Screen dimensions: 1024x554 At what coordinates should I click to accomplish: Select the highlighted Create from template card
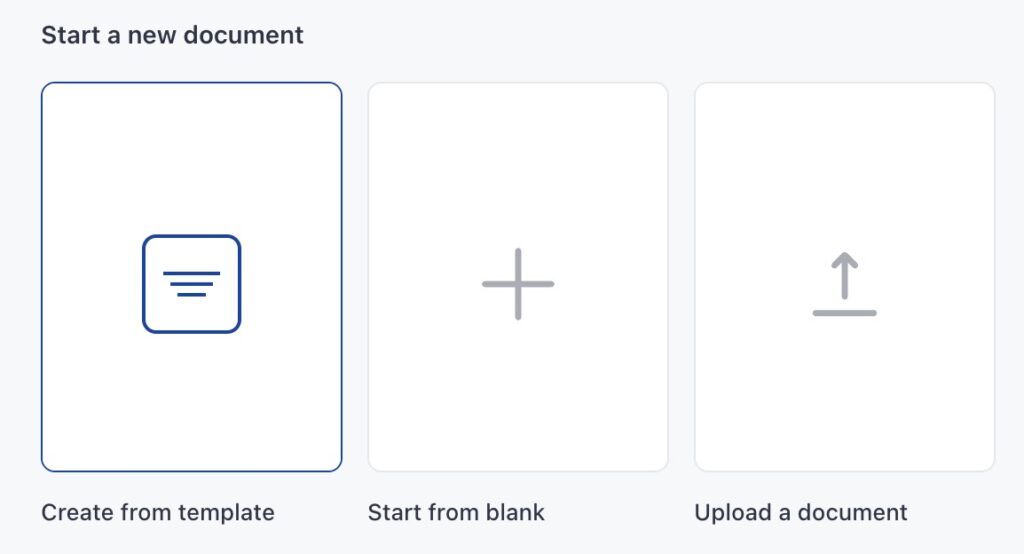(x=191, y=277)
